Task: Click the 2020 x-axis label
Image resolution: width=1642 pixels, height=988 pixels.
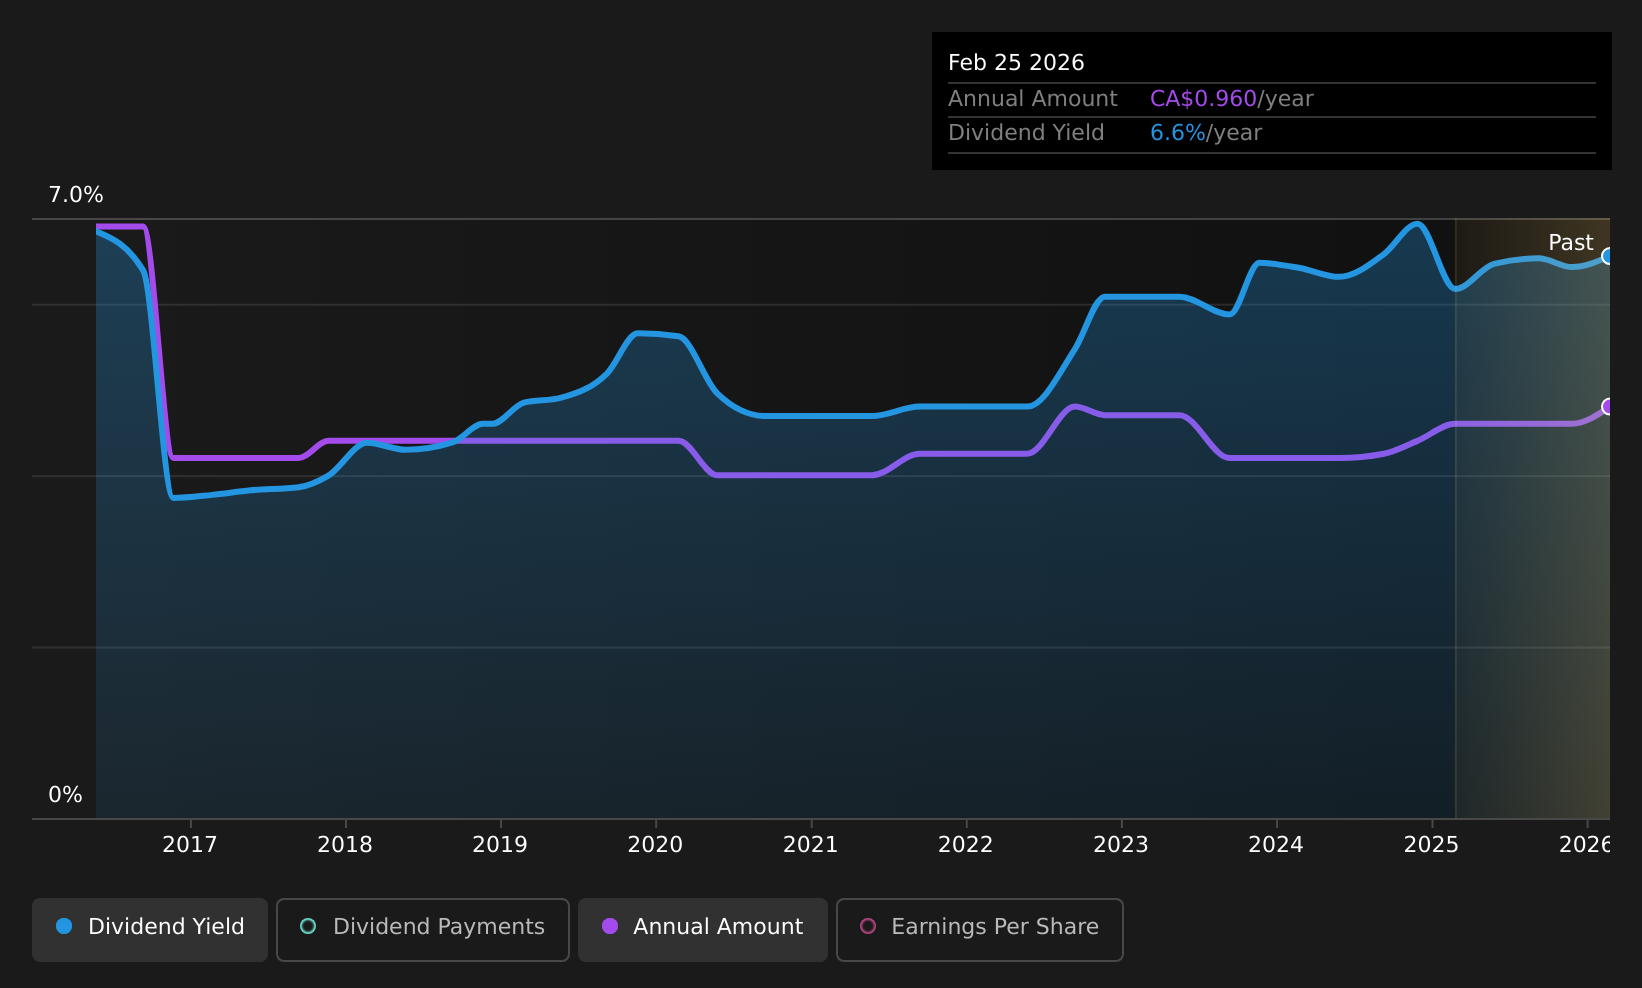Action: click(655, 845)
